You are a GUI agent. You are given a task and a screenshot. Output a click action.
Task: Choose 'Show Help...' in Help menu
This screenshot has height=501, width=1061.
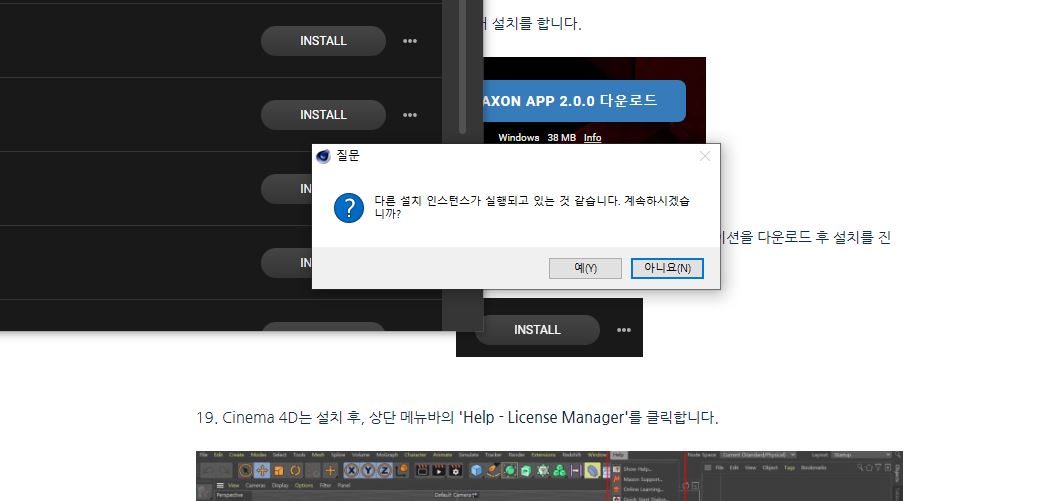(638, 469)
